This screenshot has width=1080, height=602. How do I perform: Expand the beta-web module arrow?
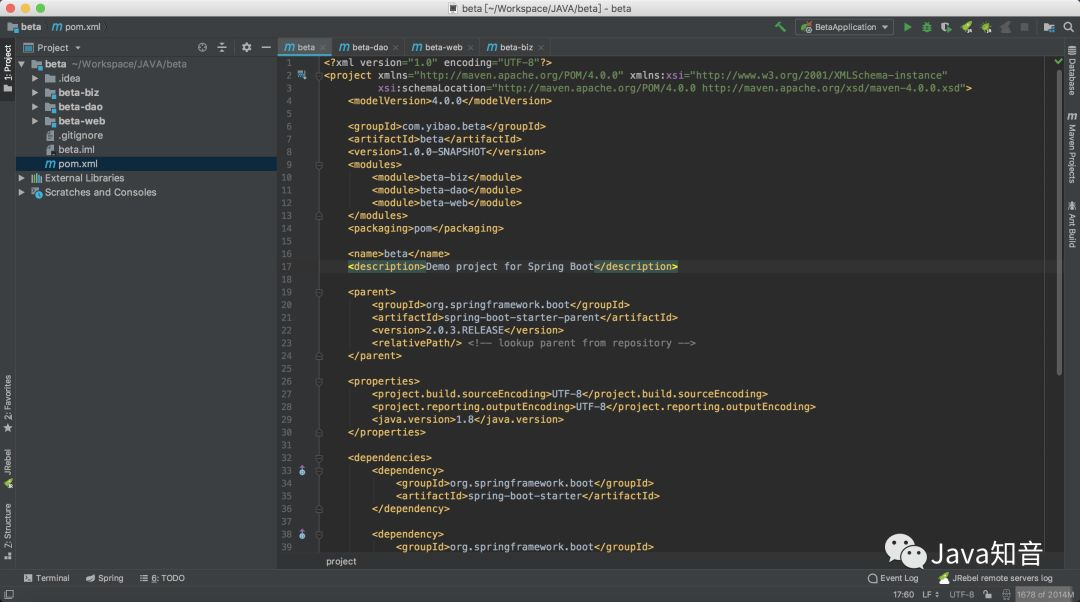click(x=35, y=121)
